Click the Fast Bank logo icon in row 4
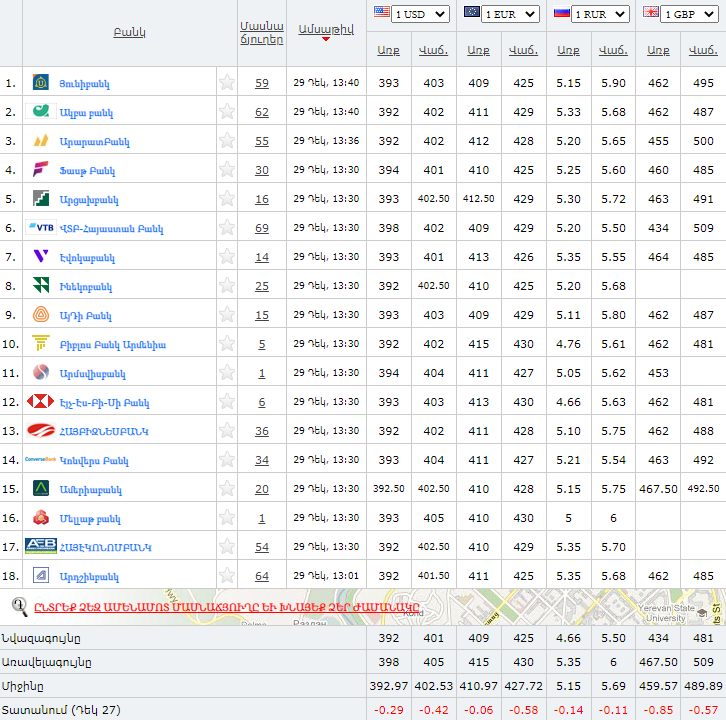 (x=41, y=169)
